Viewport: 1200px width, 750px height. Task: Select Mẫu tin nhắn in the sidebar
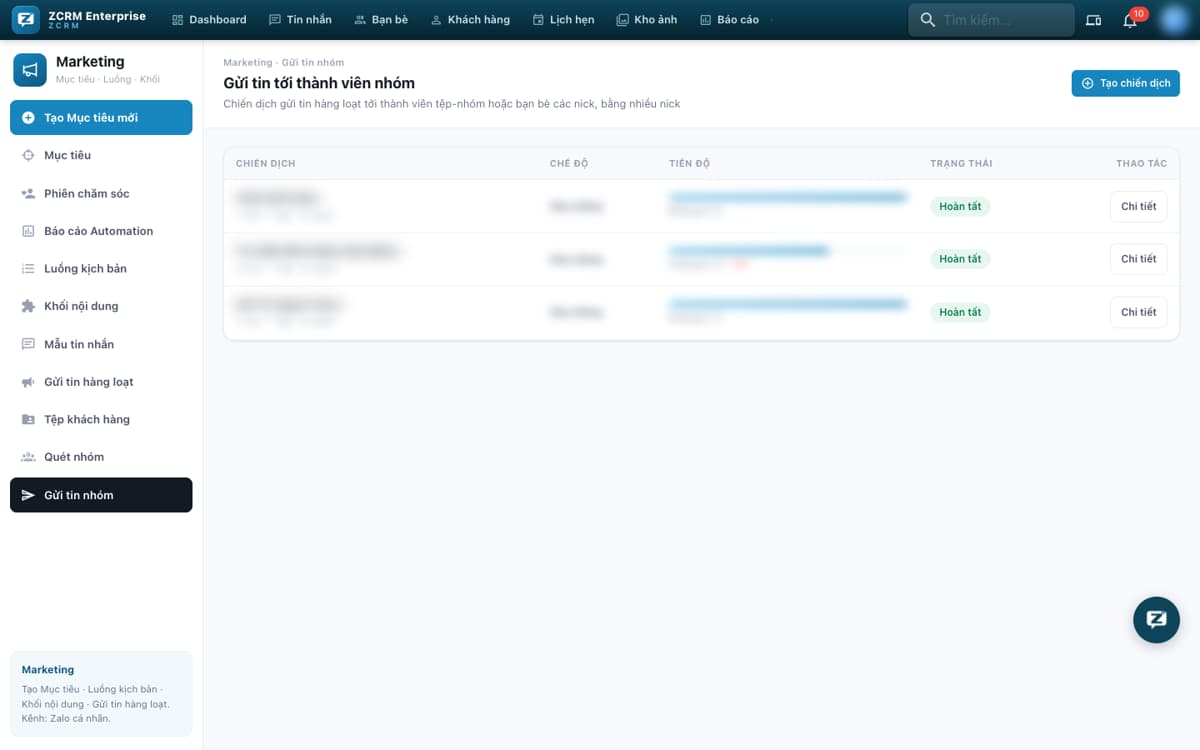pyautogui.click(x=101, y=344)
